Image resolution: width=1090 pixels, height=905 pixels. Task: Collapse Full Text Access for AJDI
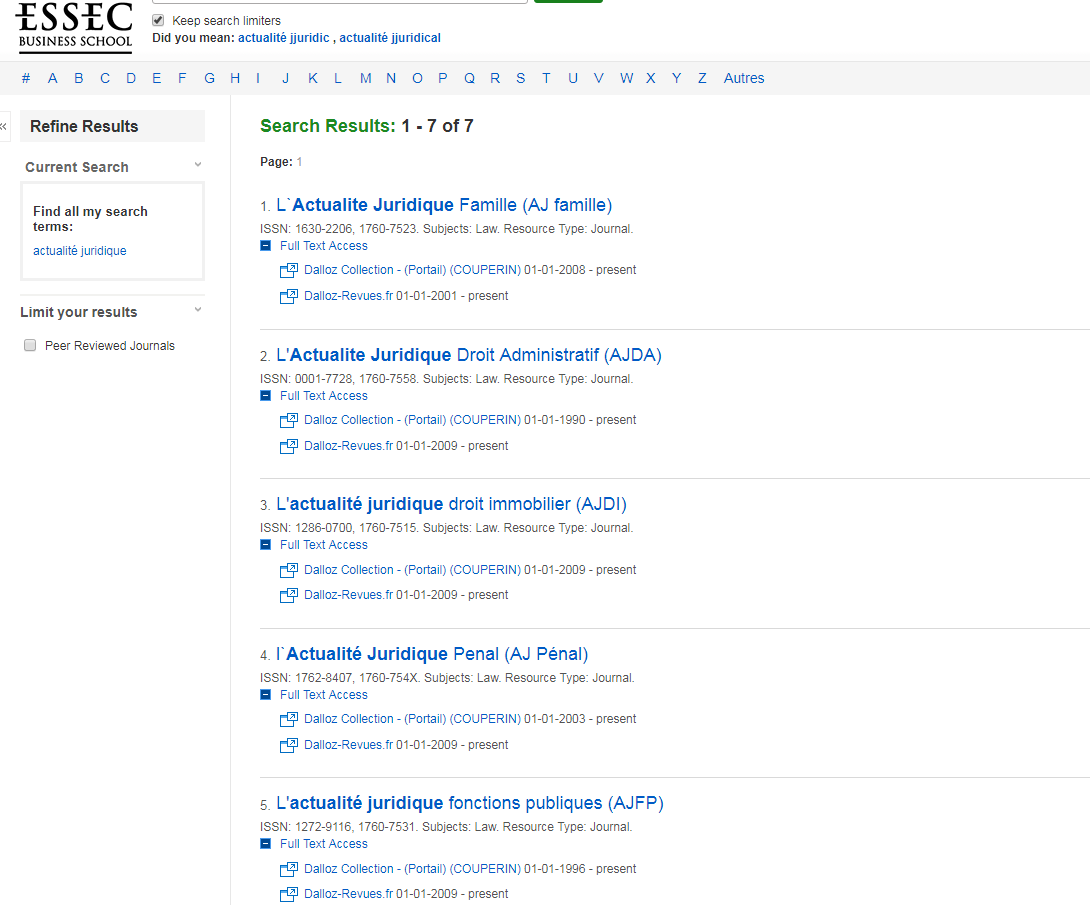click(x=266, y=545)
